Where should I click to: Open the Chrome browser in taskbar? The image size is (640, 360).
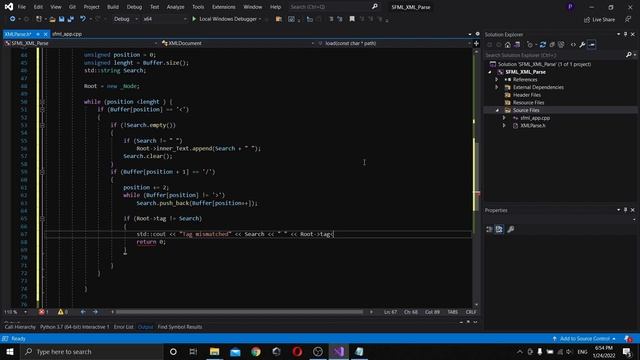tap(256, 351)
